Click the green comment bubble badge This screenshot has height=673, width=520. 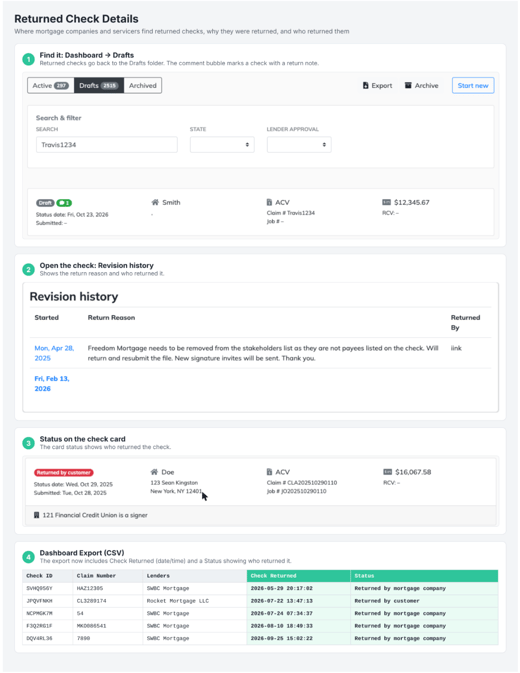[64, 203]
